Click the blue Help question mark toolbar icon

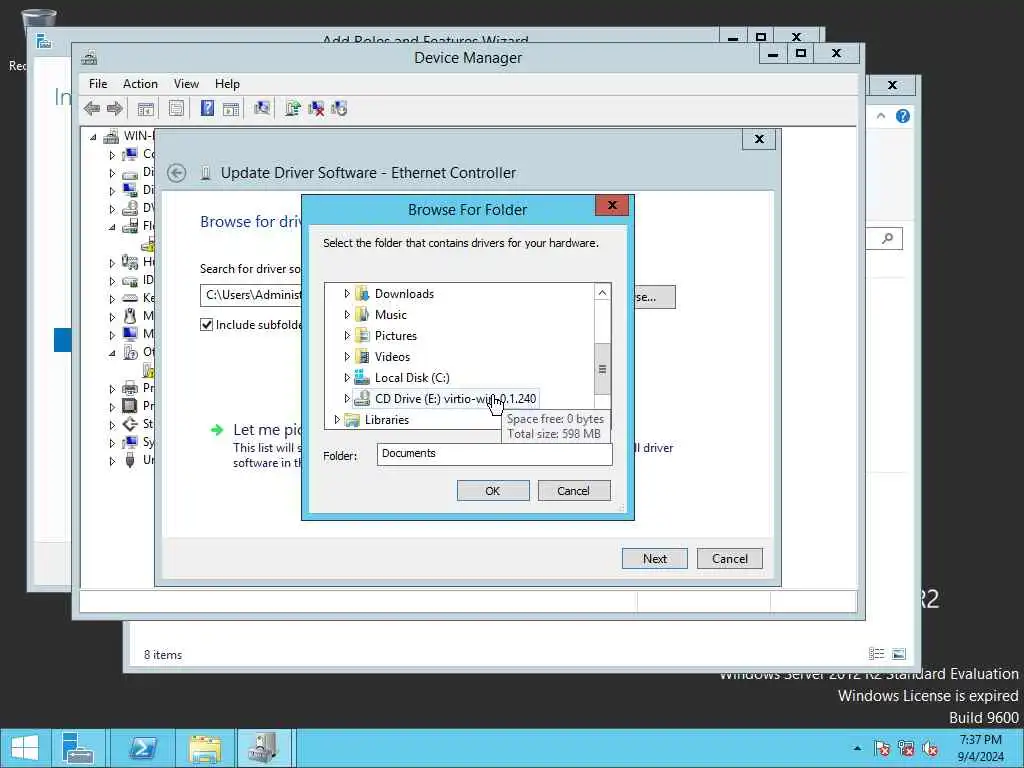click(207, 108)
